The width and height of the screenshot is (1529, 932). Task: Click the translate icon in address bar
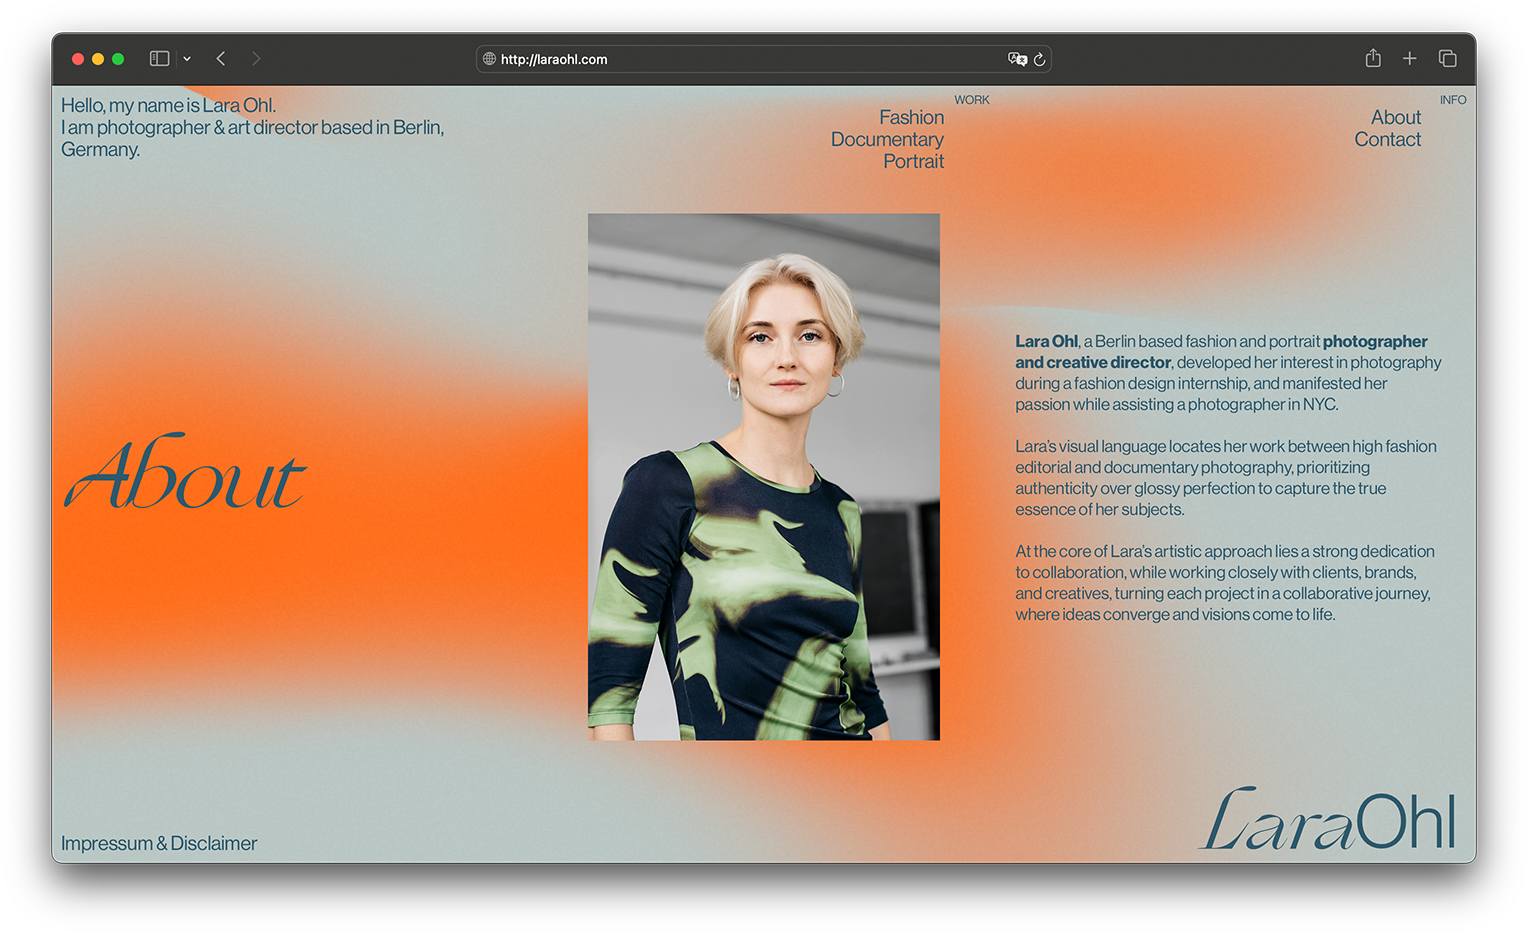click(1017, 59)
